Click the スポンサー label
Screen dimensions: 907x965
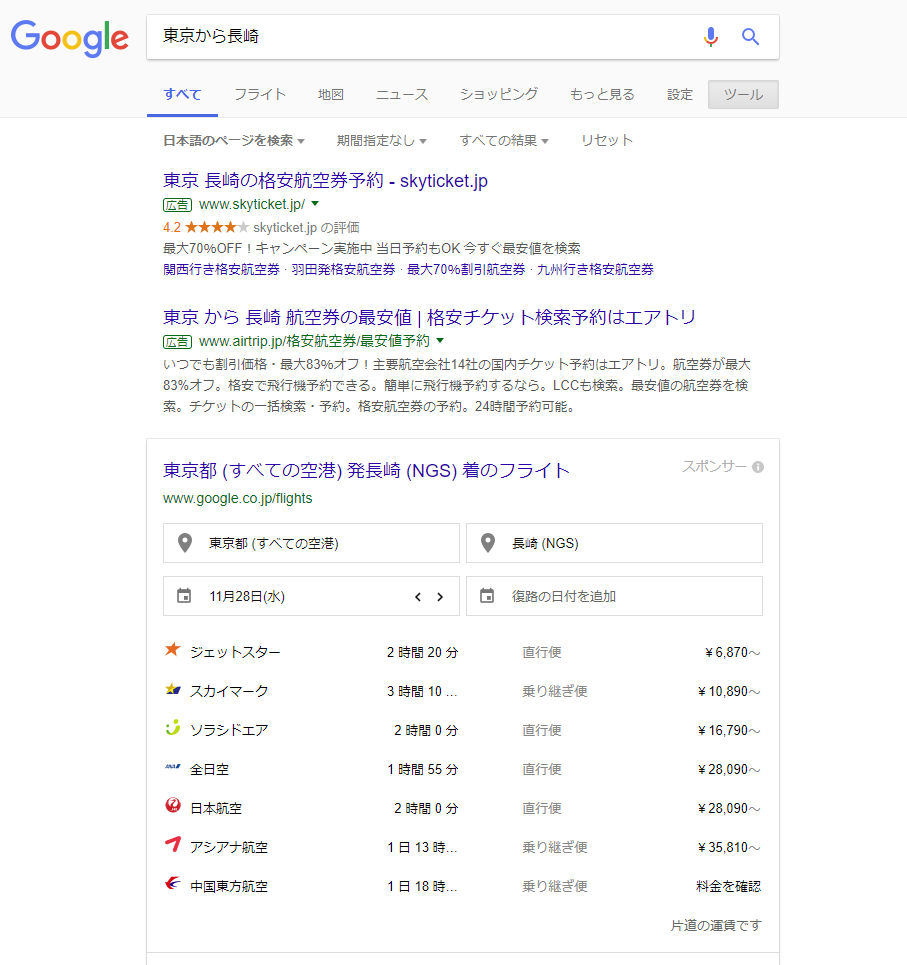714,466
